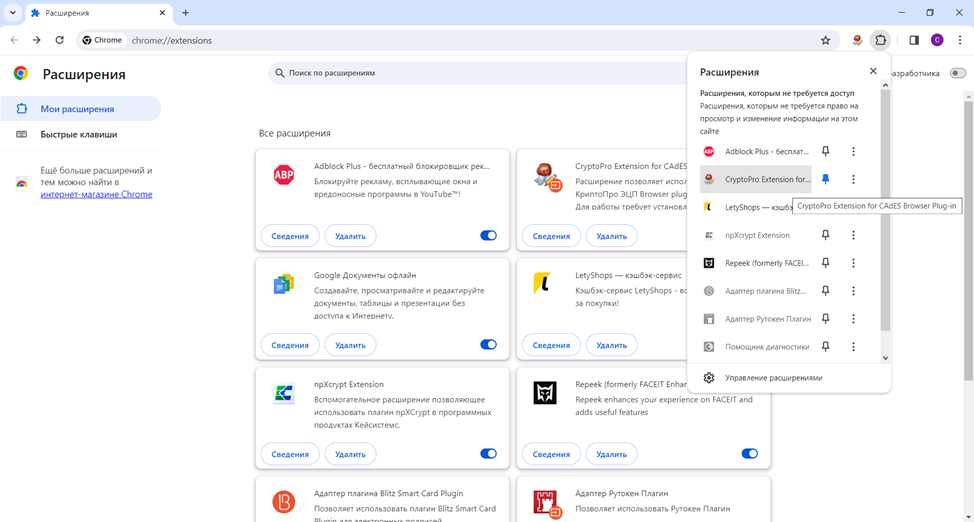Open more options for CryptoPro Extension in popup
974x522 pixels.
pyautogui.click(x=853, y=179)
